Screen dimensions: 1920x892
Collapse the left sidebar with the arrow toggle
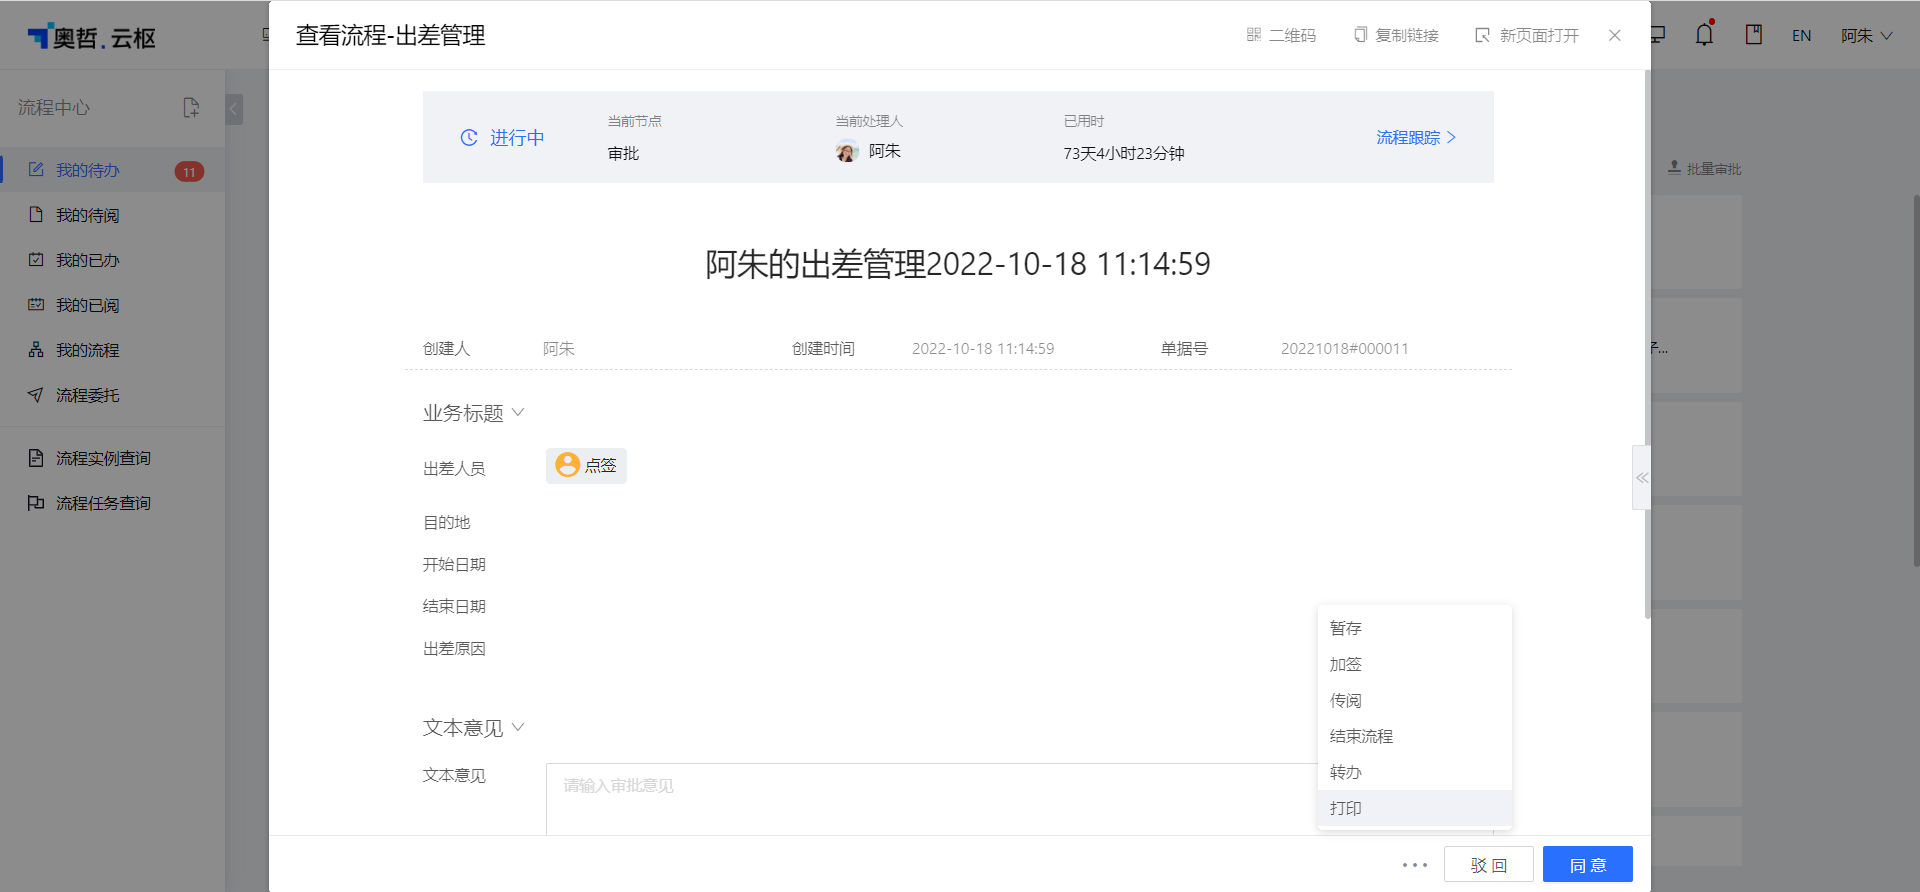234,108
